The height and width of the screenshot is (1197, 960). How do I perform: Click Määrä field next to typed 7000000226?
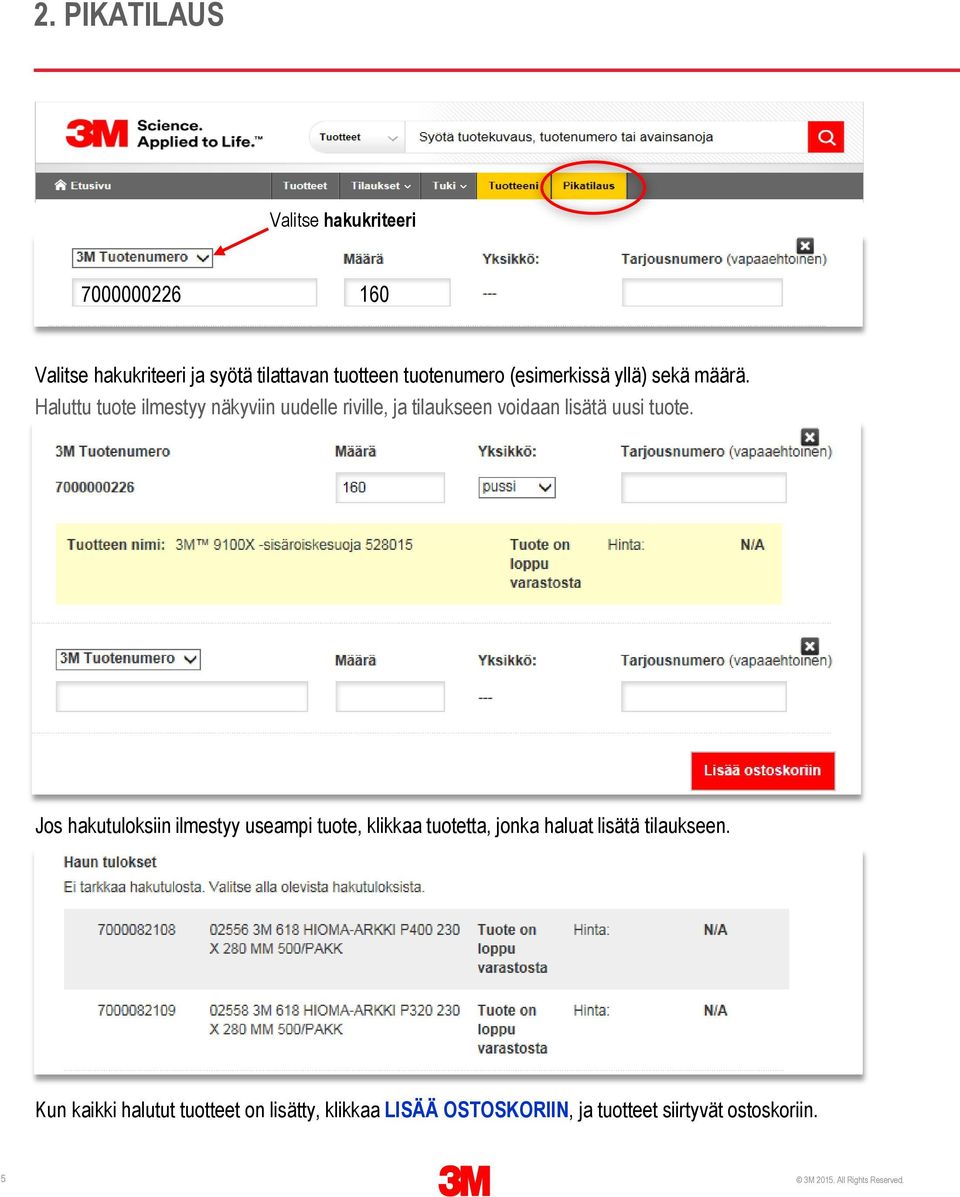[397, 293]
